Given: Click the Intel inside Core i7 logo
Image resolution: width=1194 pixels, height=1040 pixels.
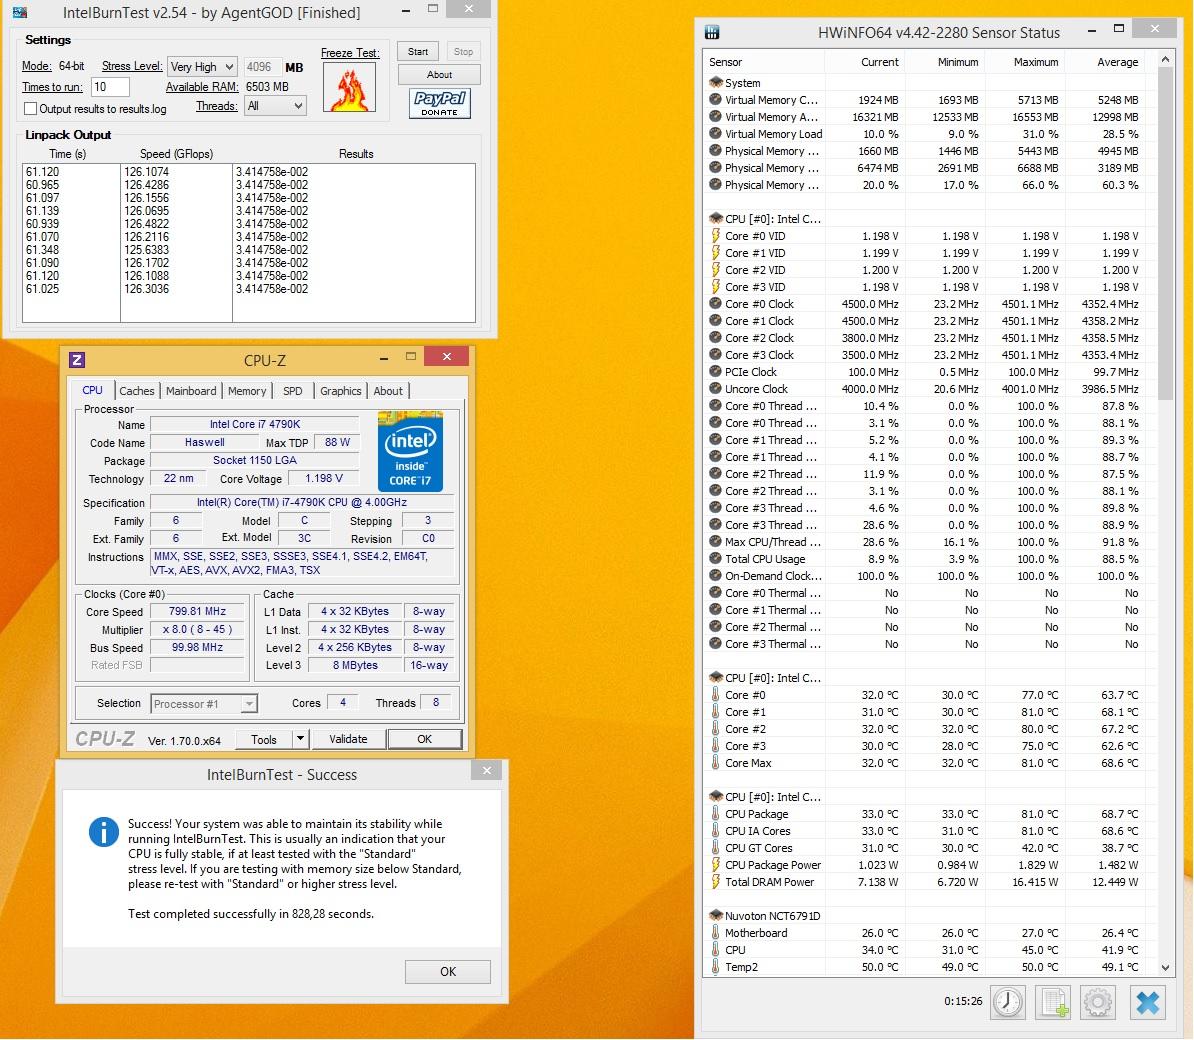Looking at the screenshot, I should click(410, 451).
